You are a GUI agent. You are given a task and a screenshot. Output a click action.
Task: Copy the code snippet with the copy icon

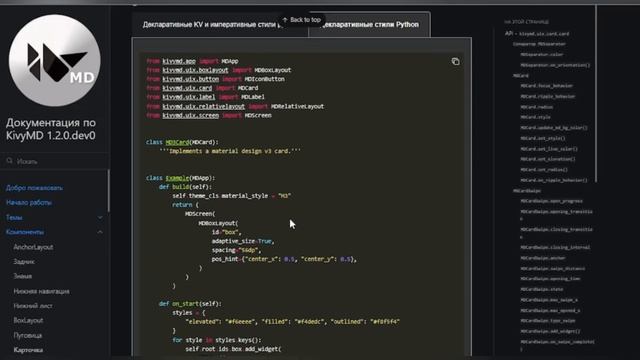click(x=456, y=62)
